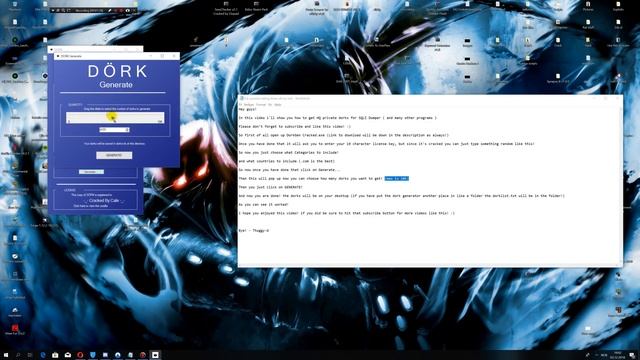This screenshot has height=360, width=640.
Task: Click the spinner arrows on quantity field
Action: pos(127,130)
